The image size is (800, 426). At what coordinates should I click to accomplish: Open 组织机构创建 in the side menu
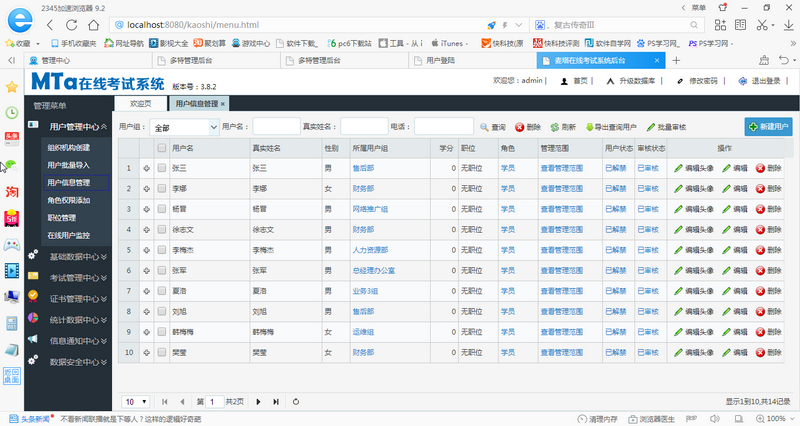click(x=69, y=147)
